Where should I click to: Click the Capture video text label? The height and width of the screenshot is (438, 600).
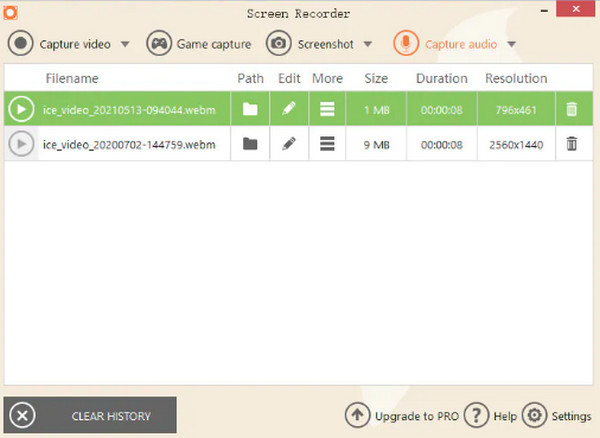pos(75,44)
